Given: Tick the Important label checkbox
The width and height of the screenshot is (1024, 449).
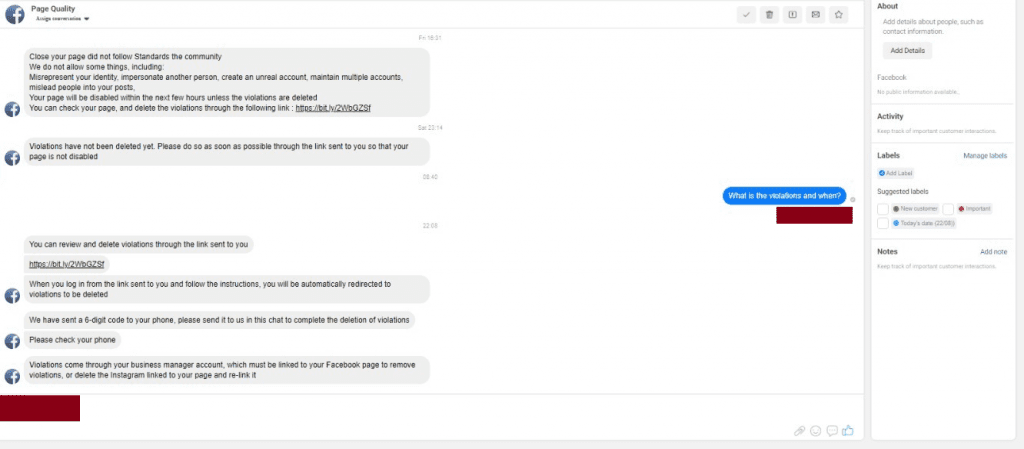Looking at the screenshot, I should tap(948, 209).
